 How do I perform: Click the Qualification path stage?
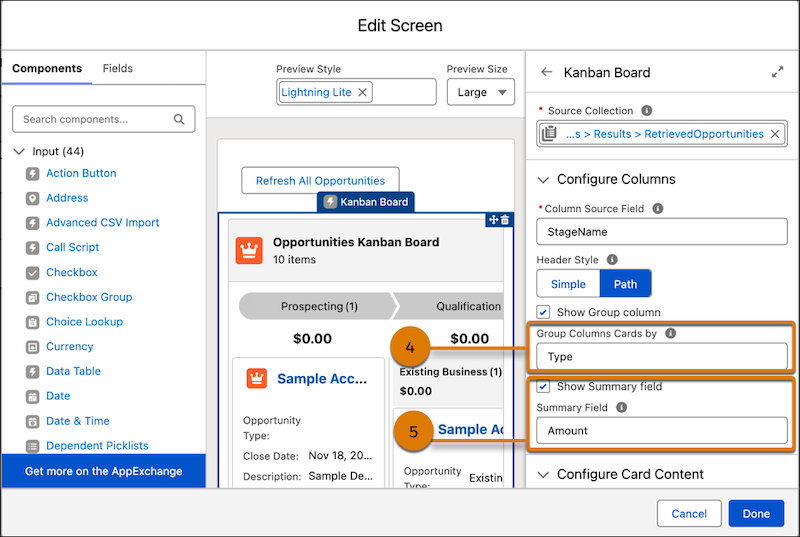pyautogui.click(x=449, y=306)
